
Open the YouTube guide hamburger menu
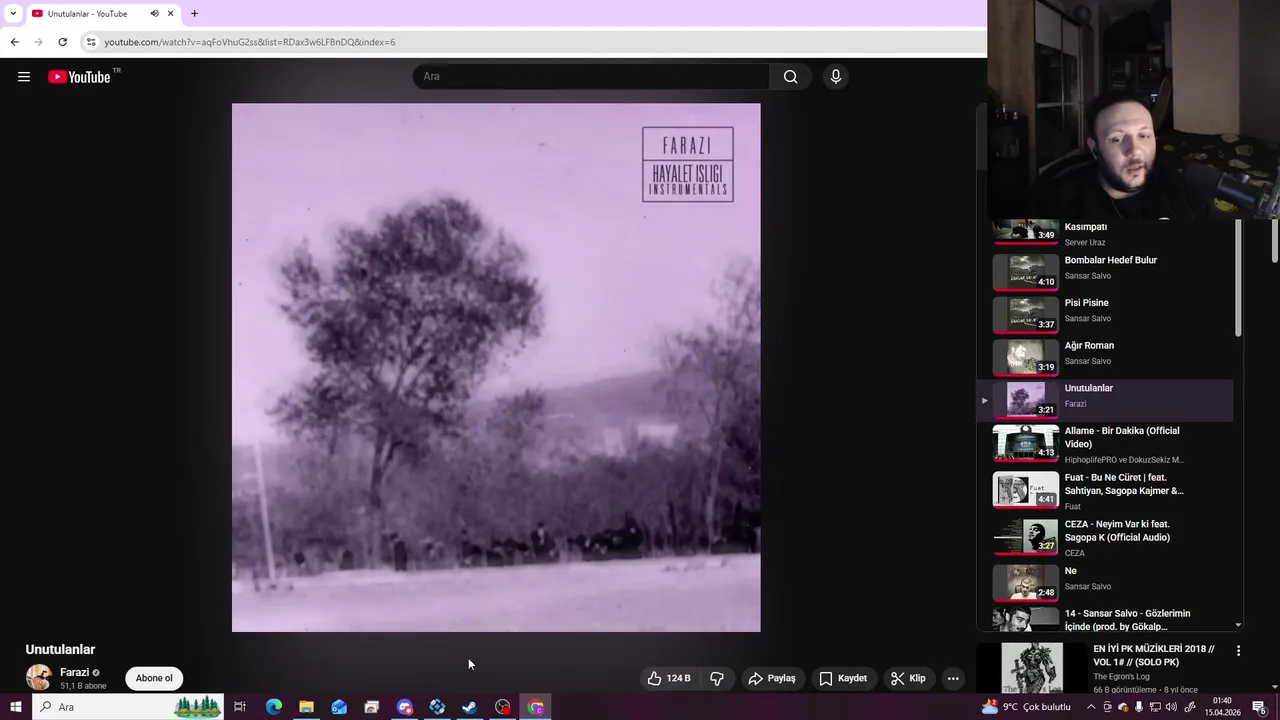(24, 77)
